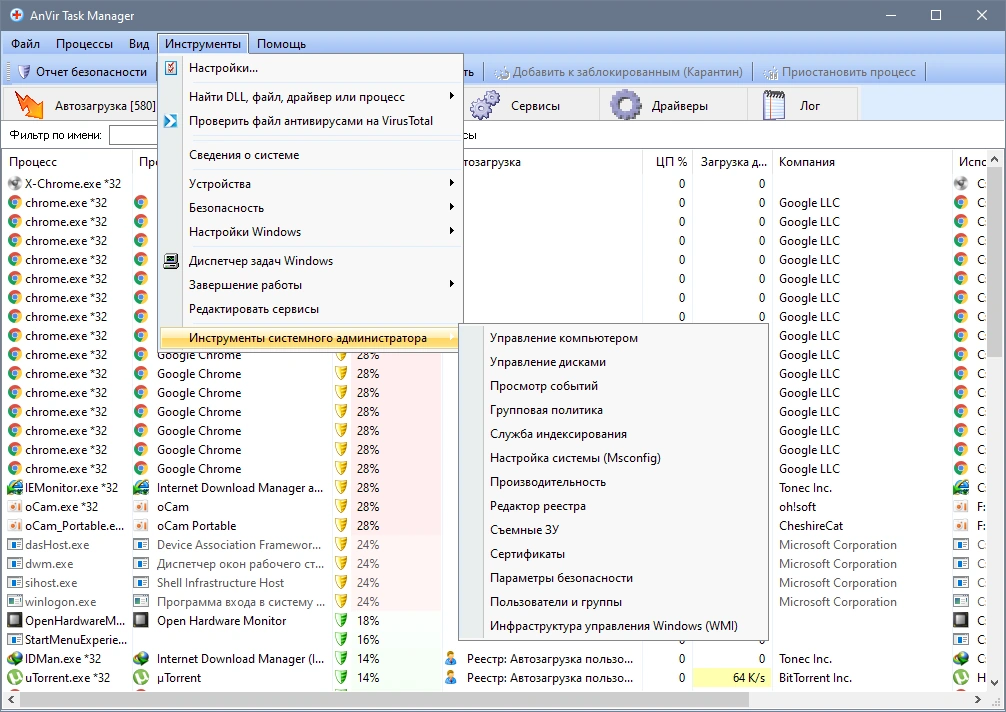Image resolution: width=1006 pixels, height=712 pixels.
Task: Open the Процессы menu
Action: pyautogui.click(x=84, y=44)
